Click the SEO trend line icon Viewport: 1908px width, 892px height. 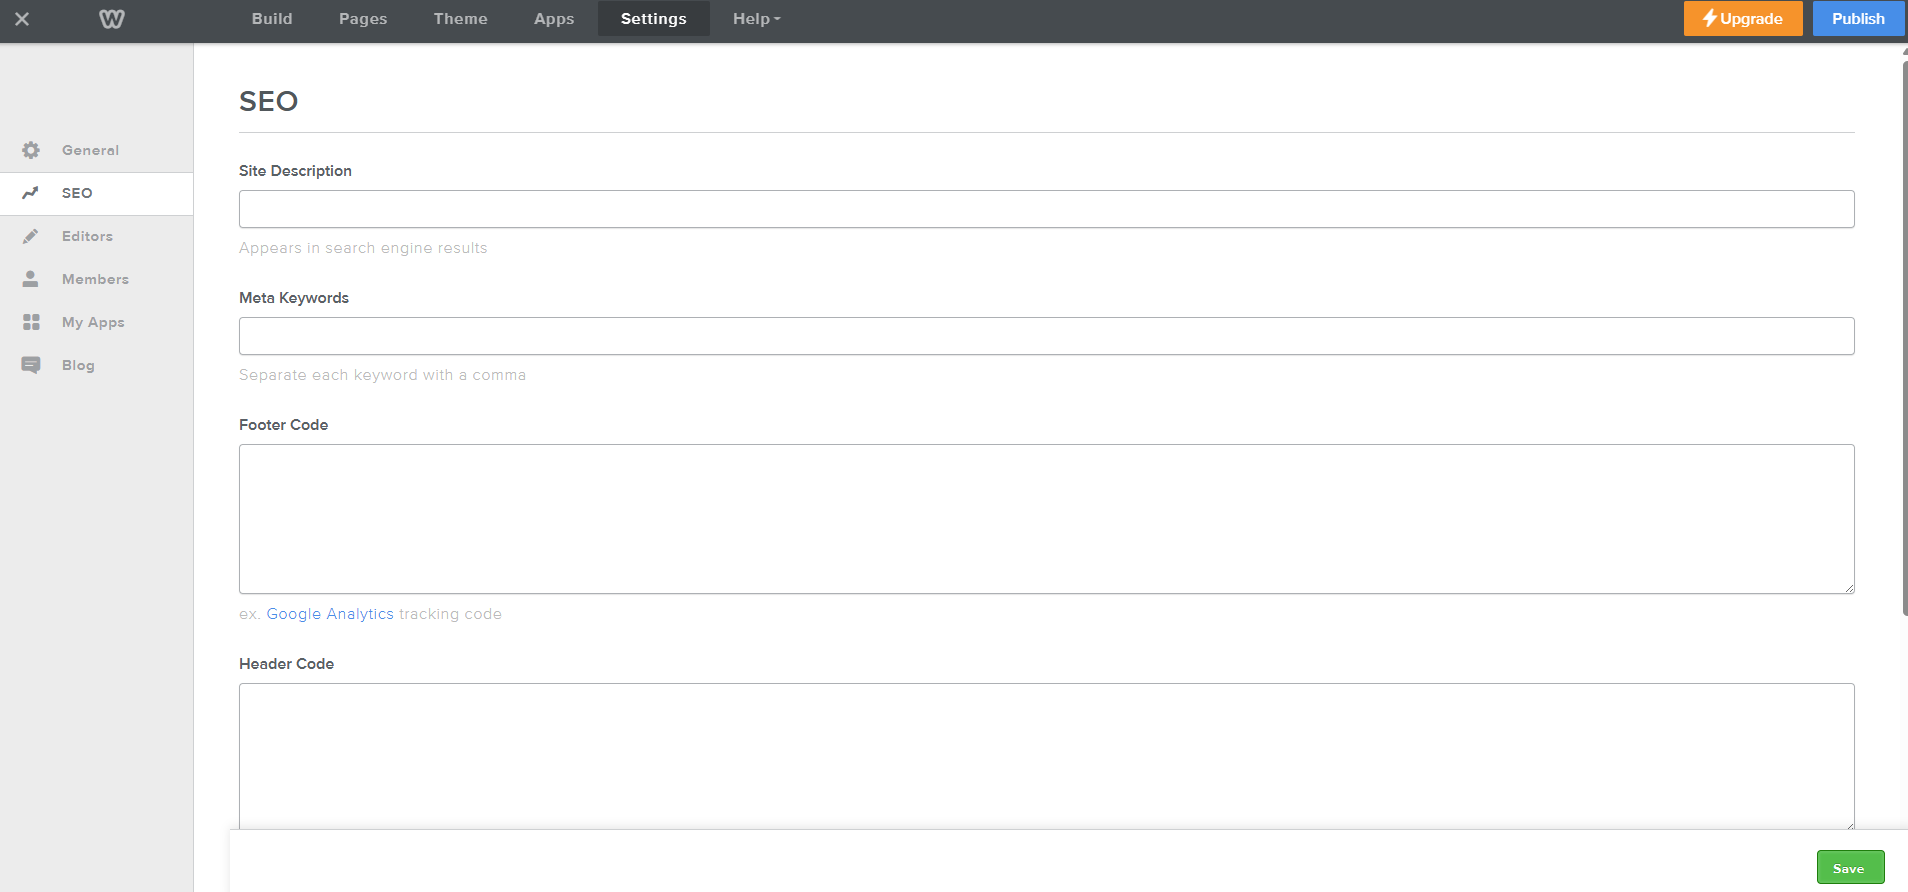click(x=31, y=193)
